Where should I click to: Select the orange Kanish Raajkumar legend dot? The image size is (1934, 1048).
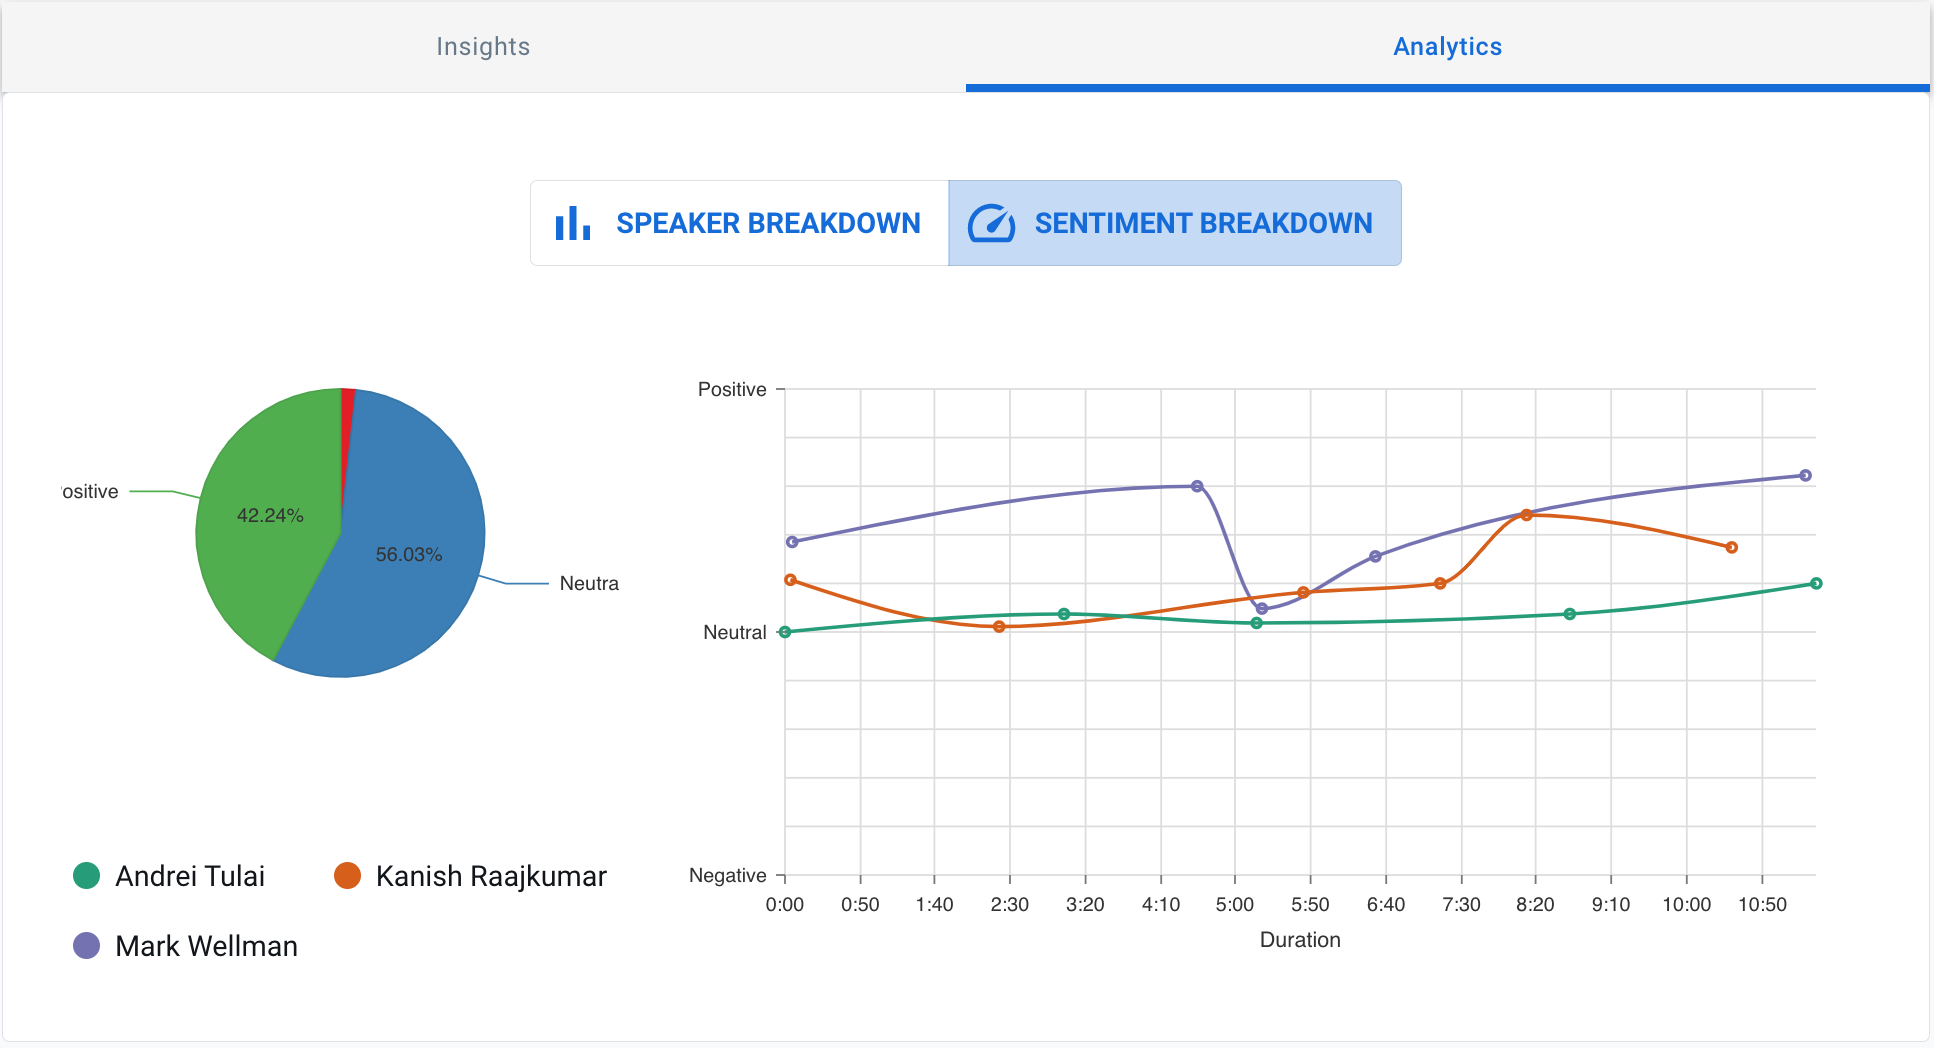[349, 875]
